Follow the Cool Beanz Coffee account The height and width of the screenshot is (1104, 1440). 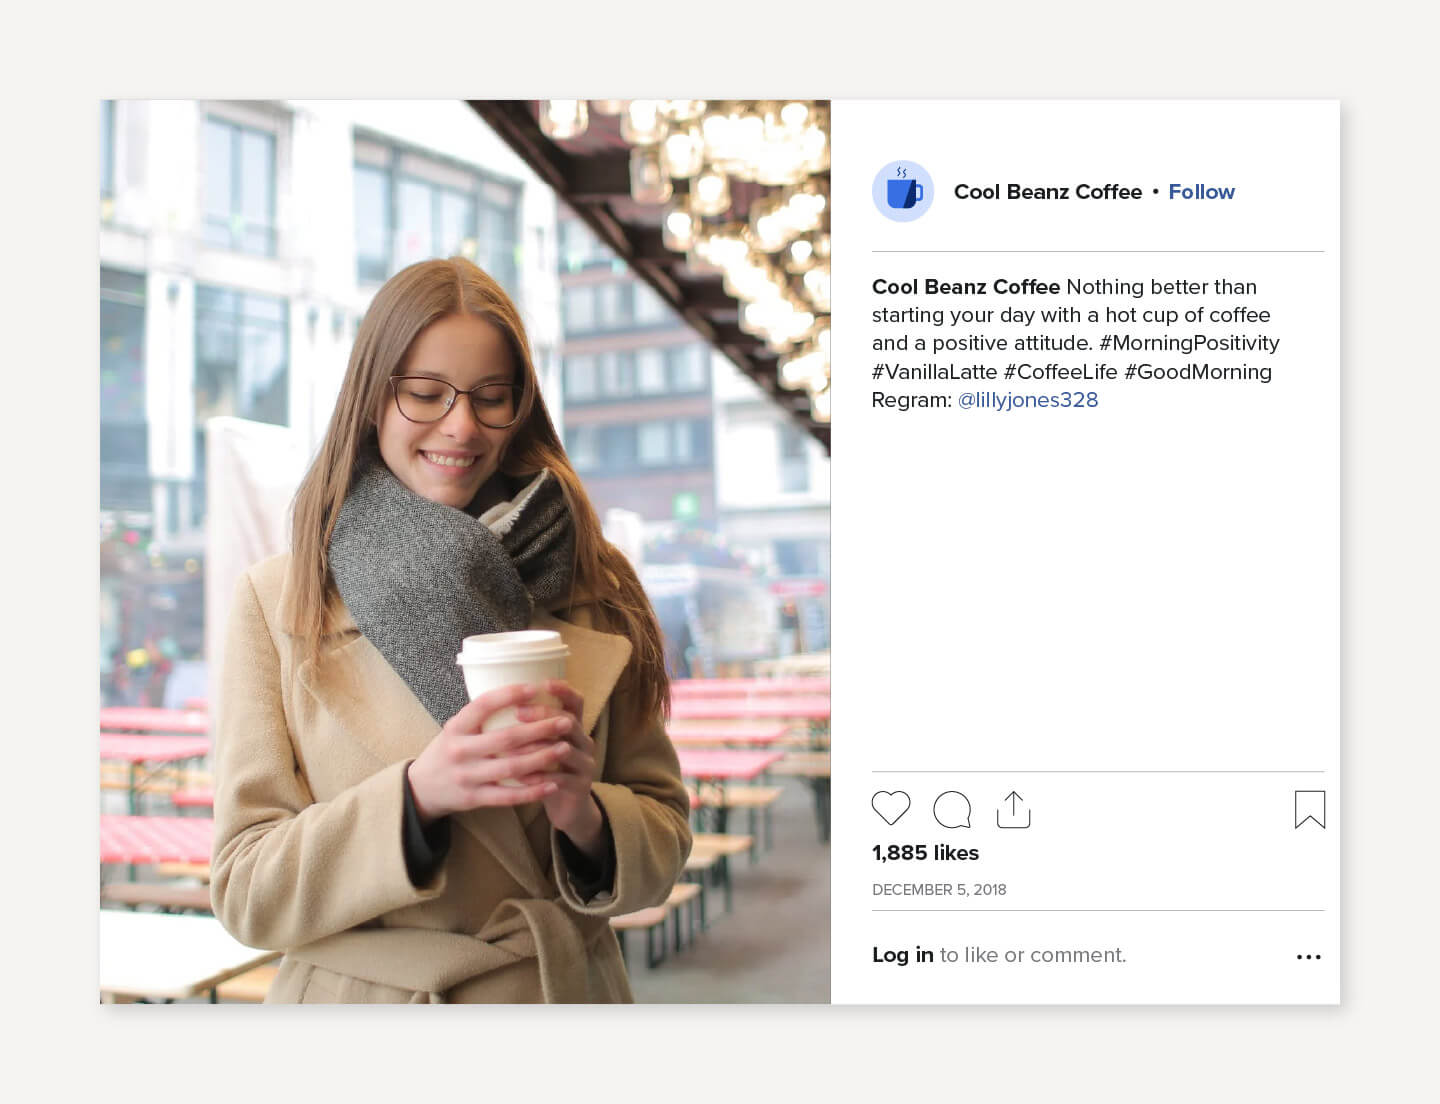(x=1201, y=191)
